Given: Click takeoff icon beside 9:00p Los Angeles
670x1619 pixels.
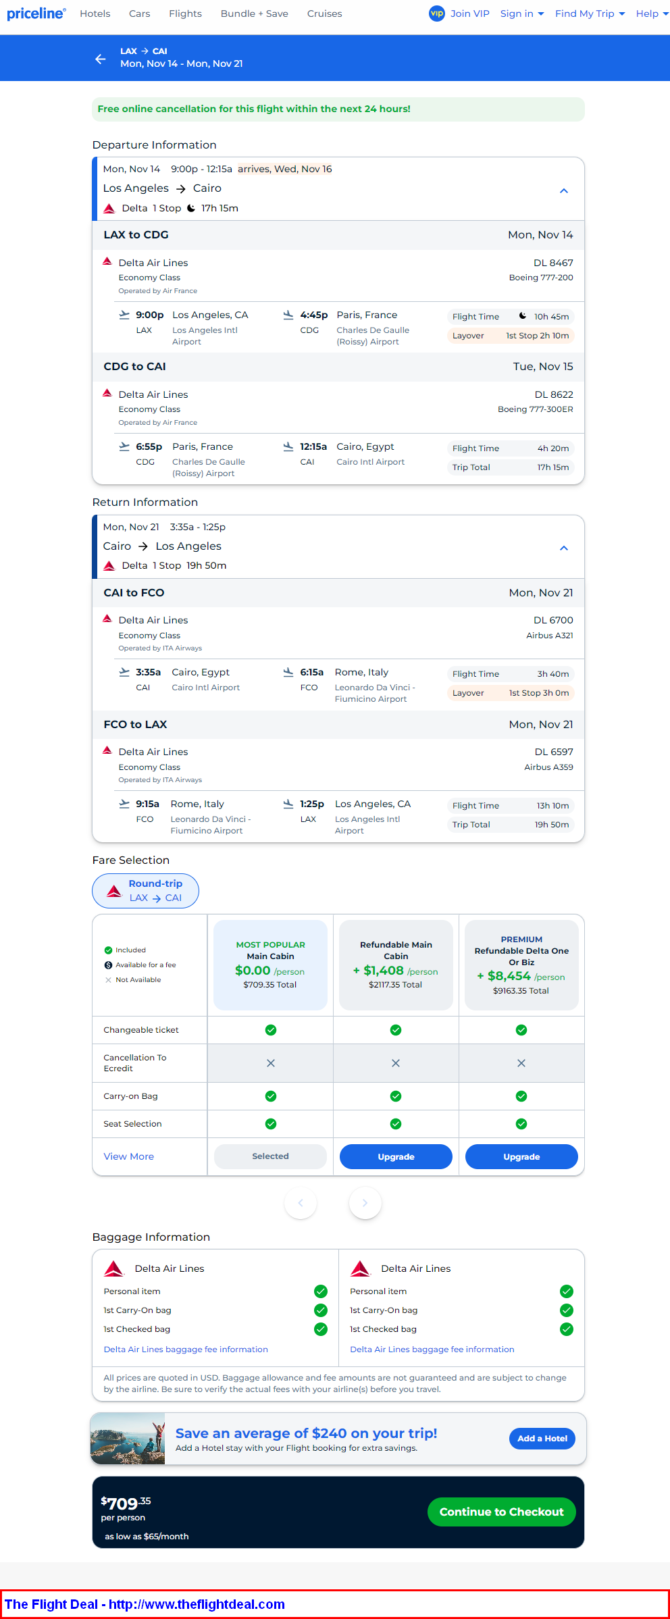Looking at the screenshot, I should [124, 314].
